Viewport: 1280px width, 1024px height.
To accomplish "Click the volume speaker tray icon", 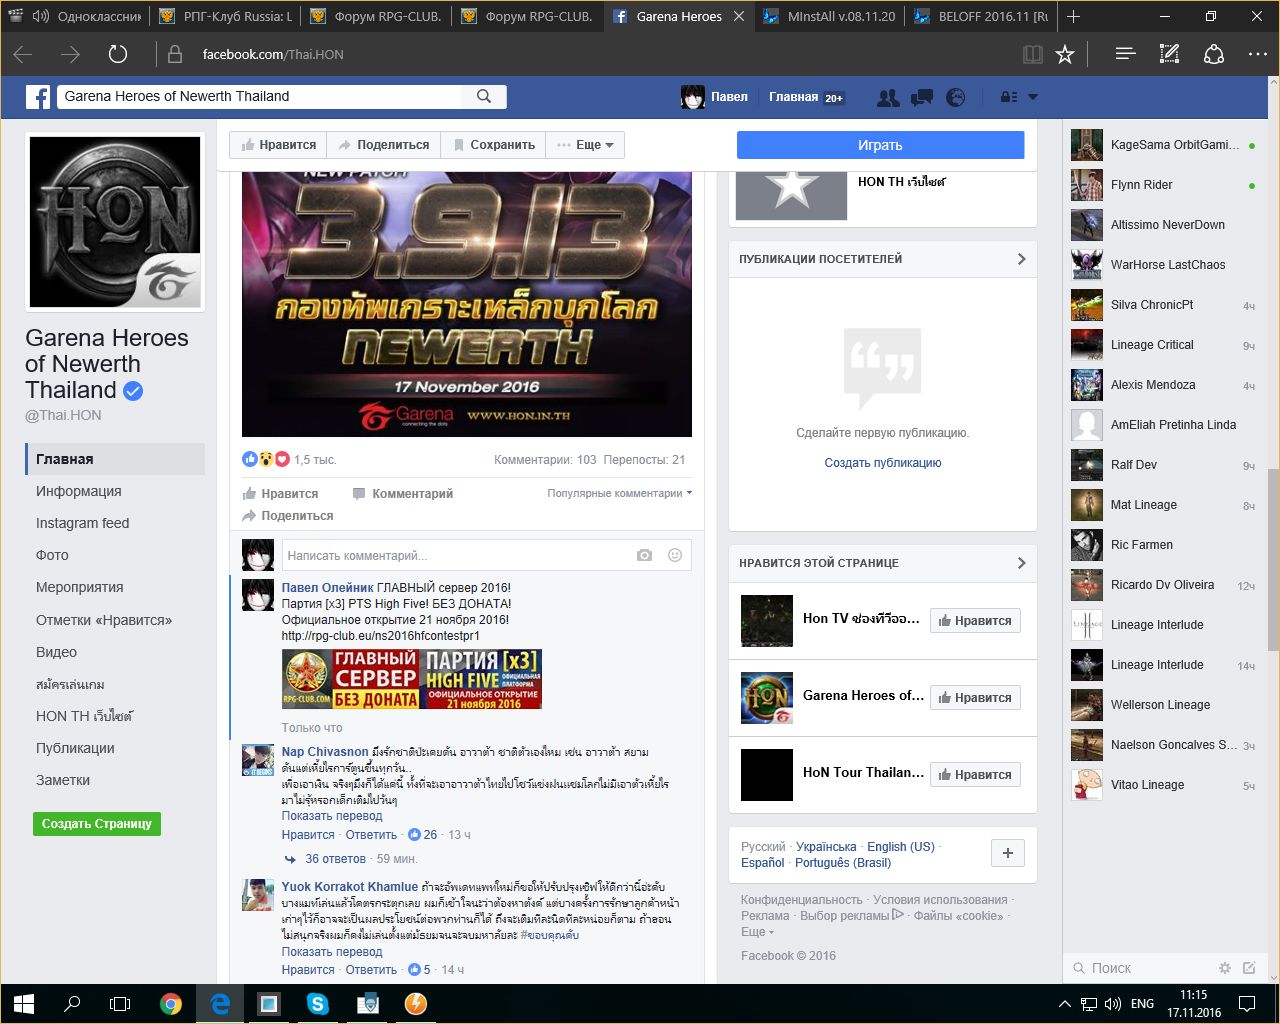I will [1114, 1004].
